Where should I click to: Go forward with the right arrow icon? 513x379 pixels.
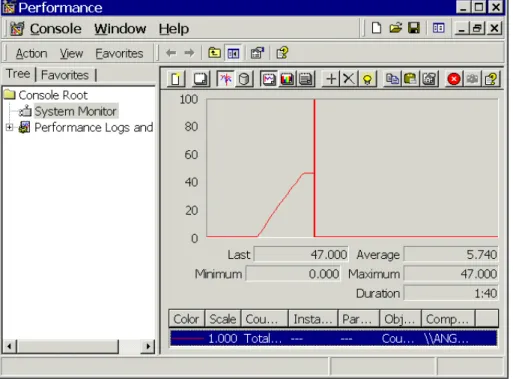[x=189, y=53]
